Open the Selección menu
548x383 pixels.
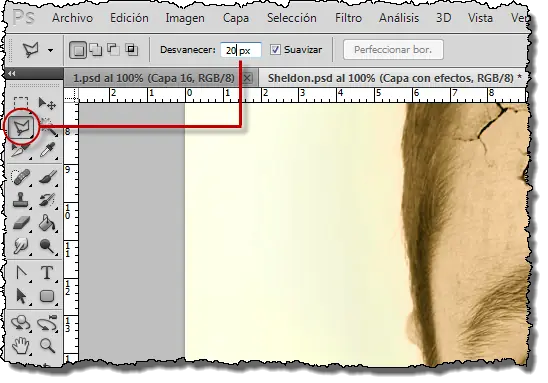coord(292,18)
